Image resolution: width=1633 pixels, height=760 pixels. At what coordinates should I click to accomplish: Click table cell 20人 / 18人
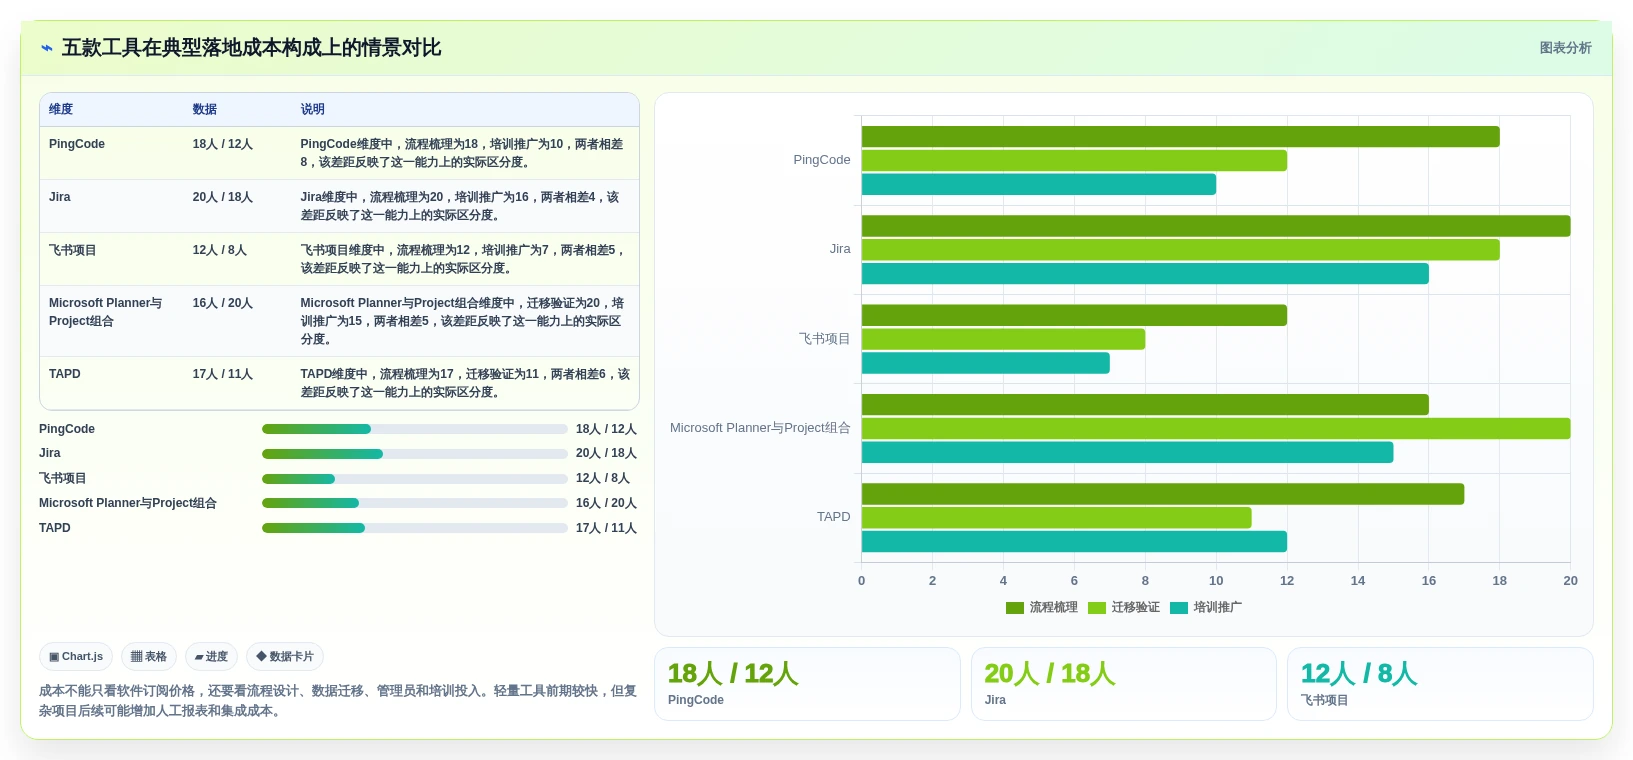[x=222, y=197]
